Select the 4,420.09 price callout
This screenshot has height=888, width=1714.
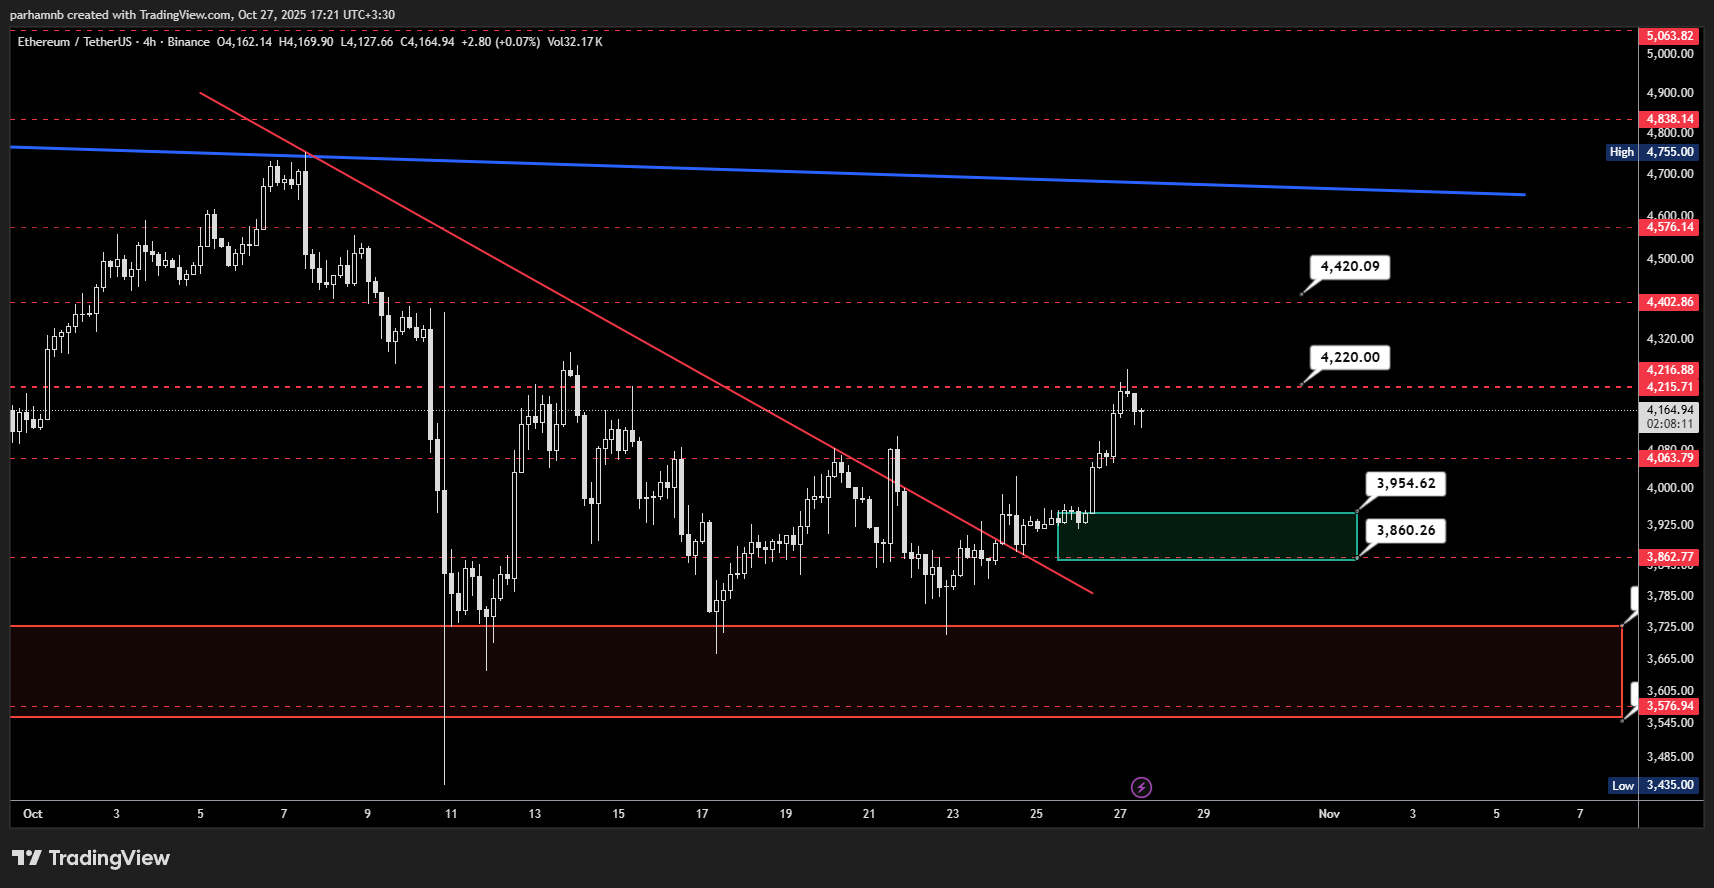(1349, 267)
